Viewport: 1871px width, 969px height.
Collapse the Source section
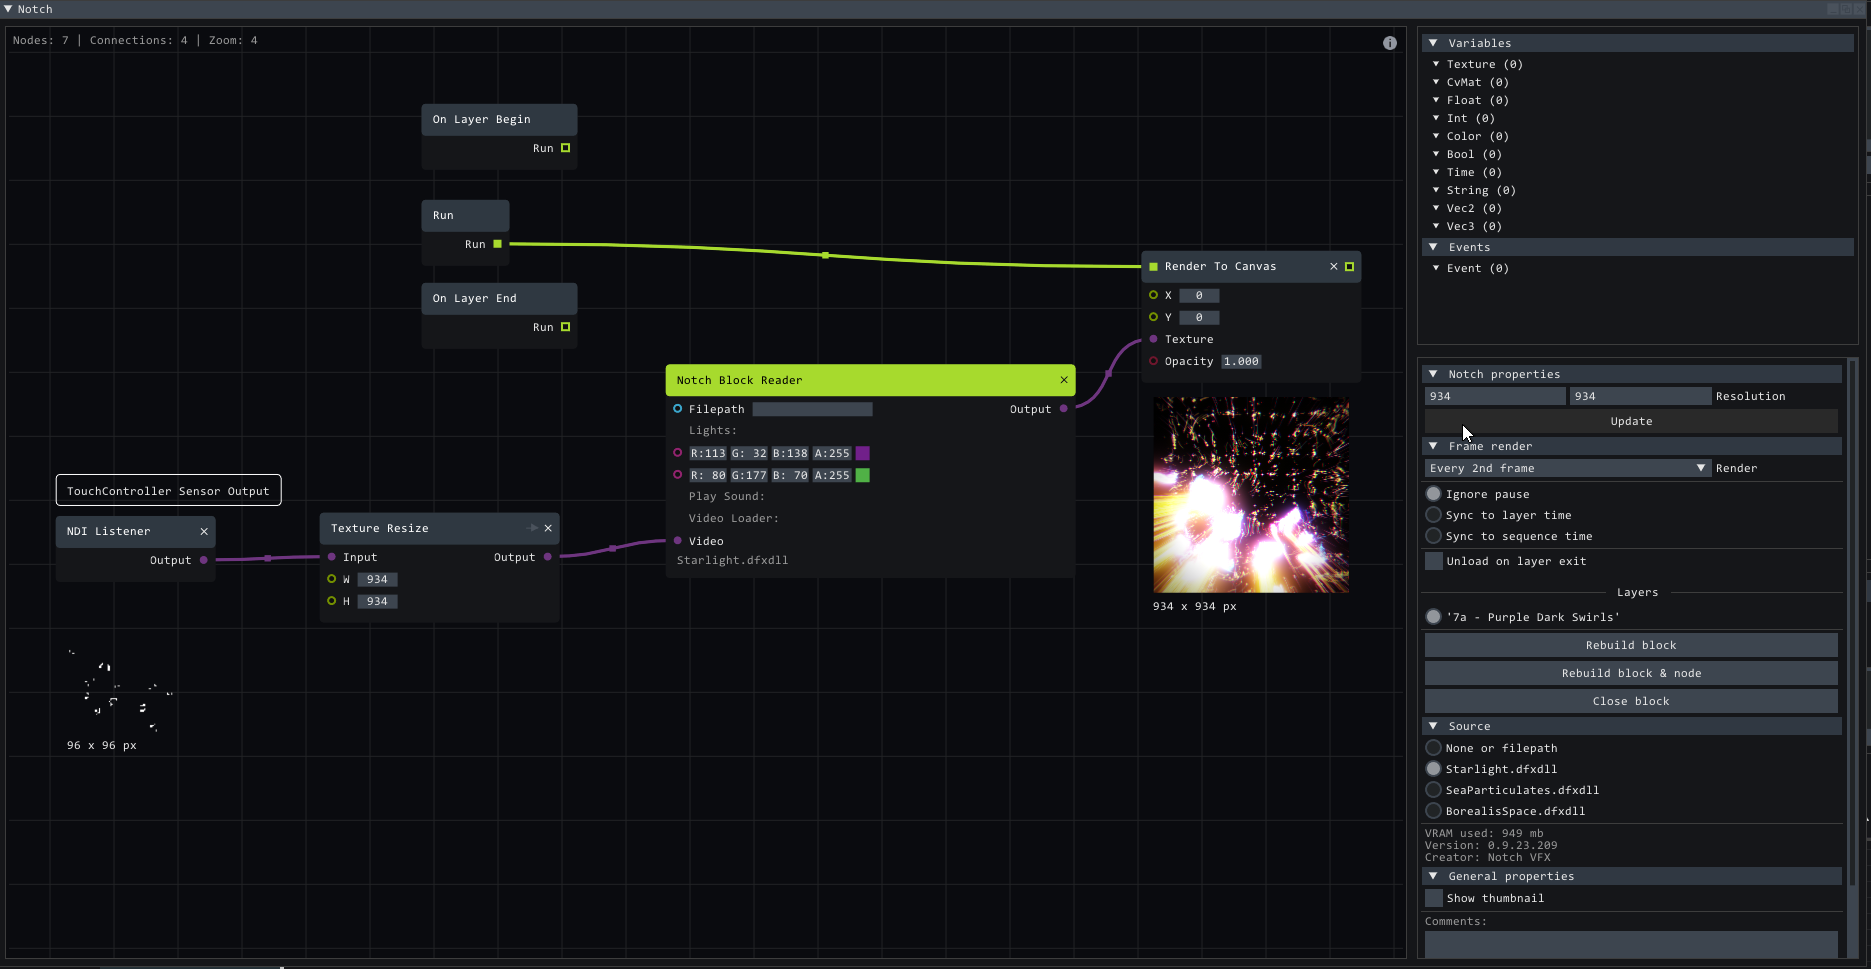point(1433,726)
